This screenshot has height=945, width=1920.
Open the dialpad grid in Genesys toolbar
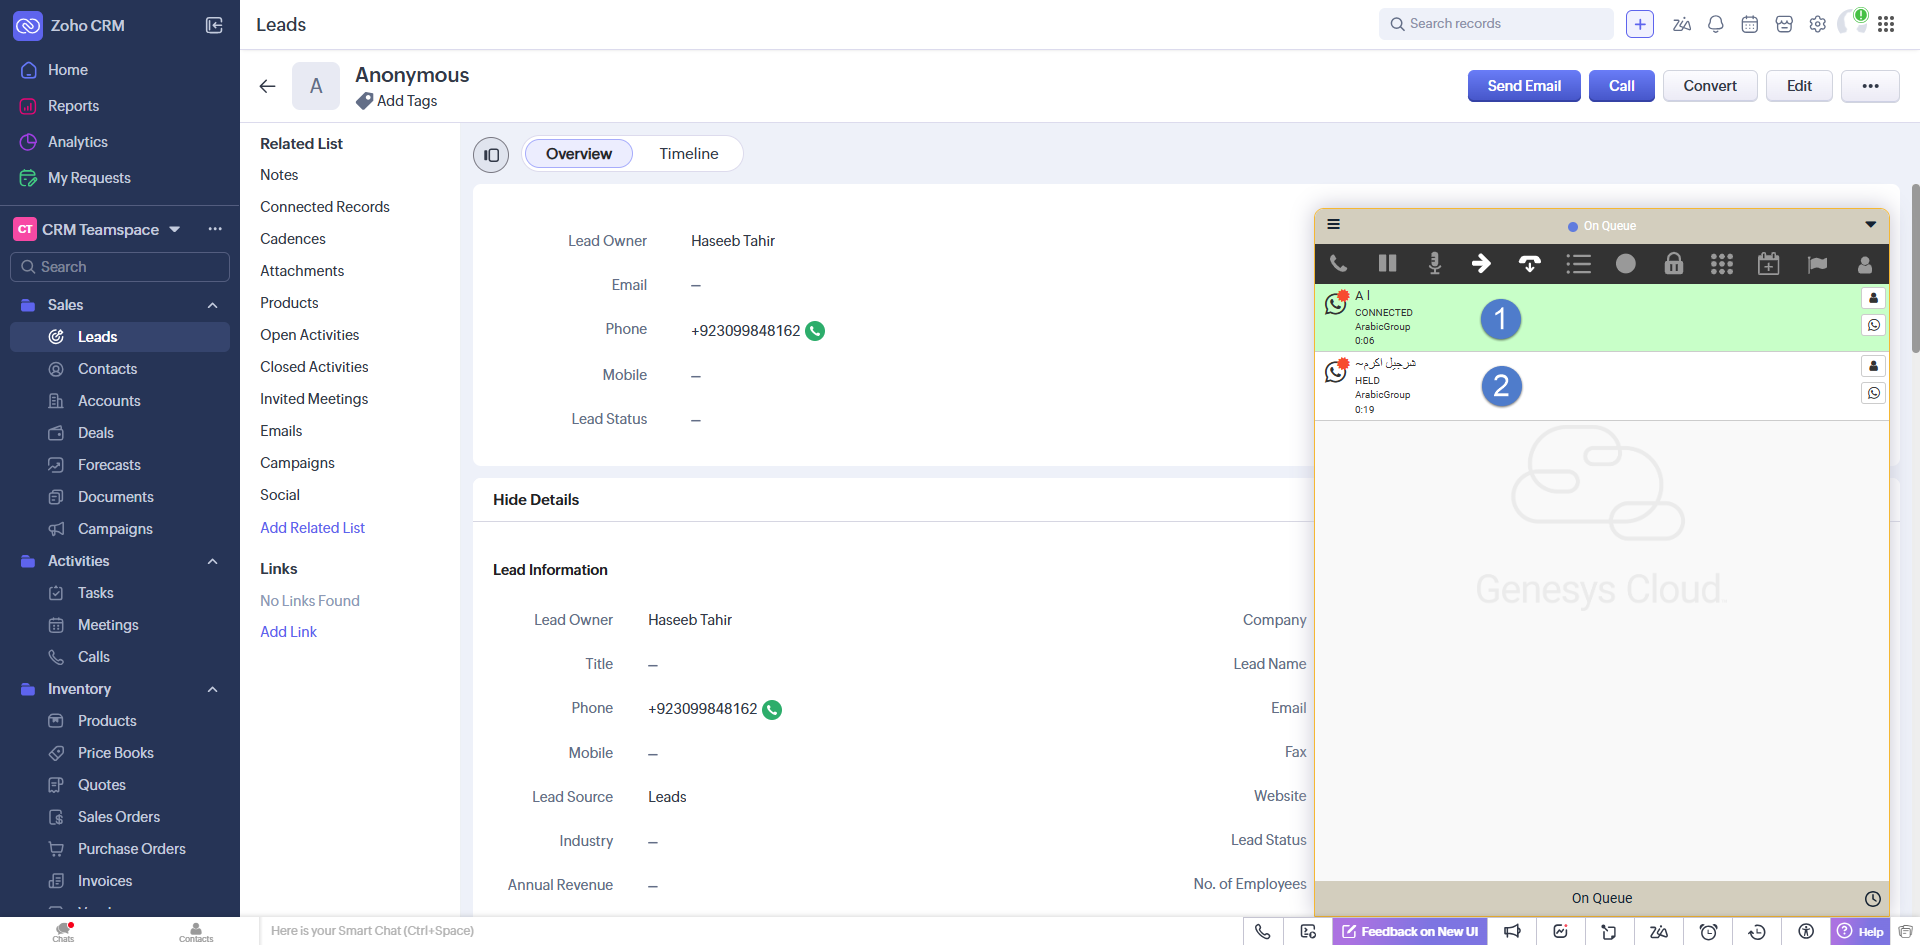coord(1721,264)
